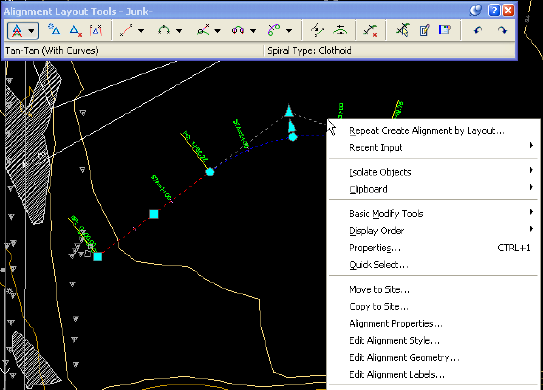Close the Alignment Layout Tools toolbar
The width and height of the screenshot is (543, 390).
point(508,10)
